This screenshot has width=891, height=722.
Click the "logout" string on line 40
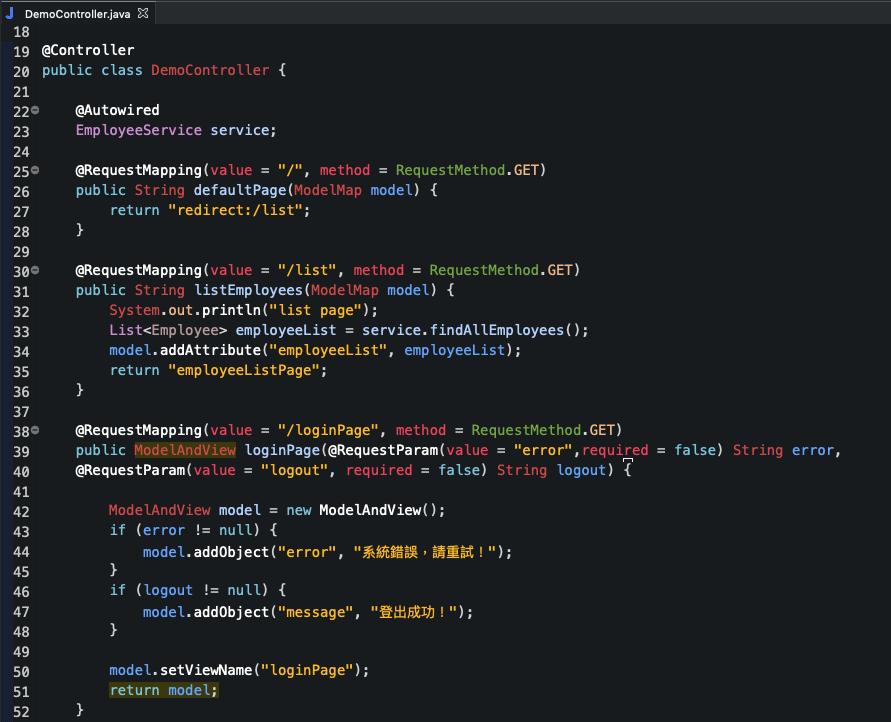click(294, 470)
